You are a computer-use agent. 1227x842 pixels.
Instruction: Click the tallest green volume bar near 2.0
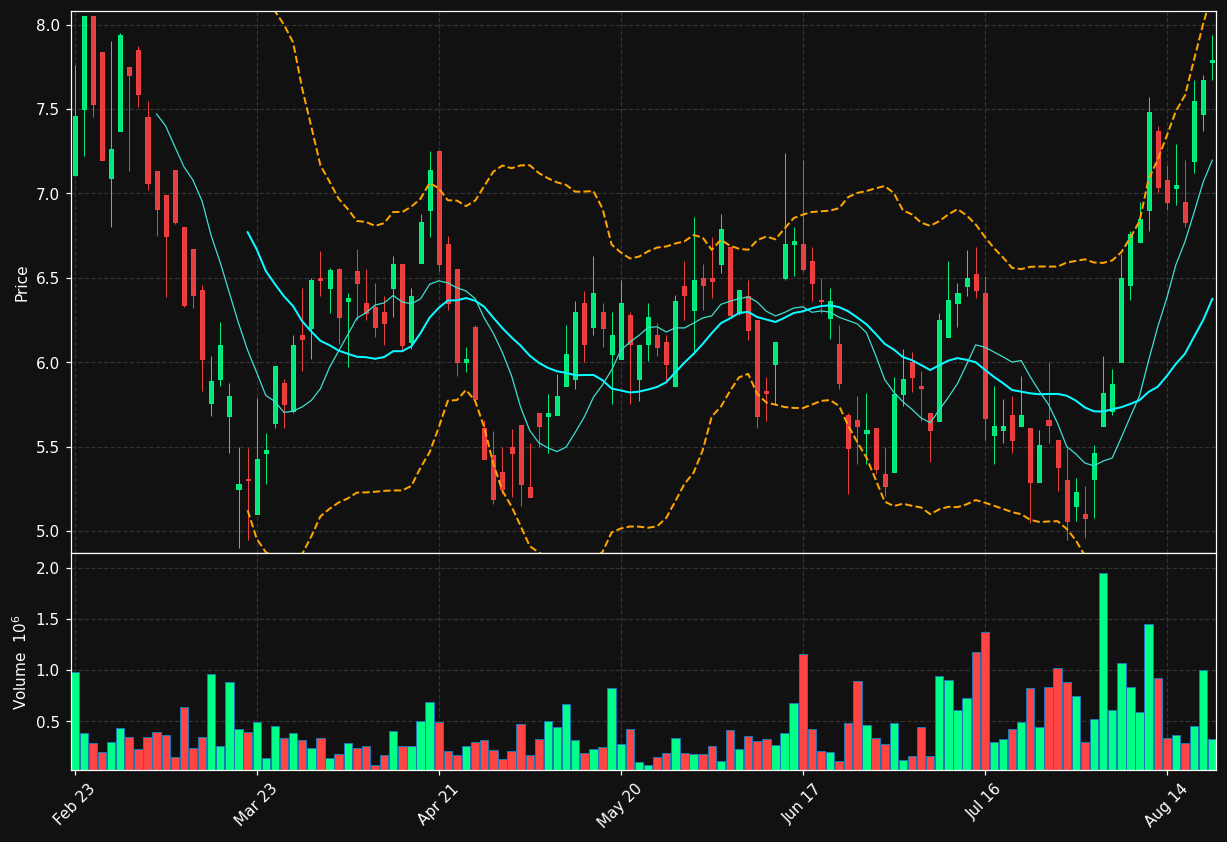[x=1103, y=671]
